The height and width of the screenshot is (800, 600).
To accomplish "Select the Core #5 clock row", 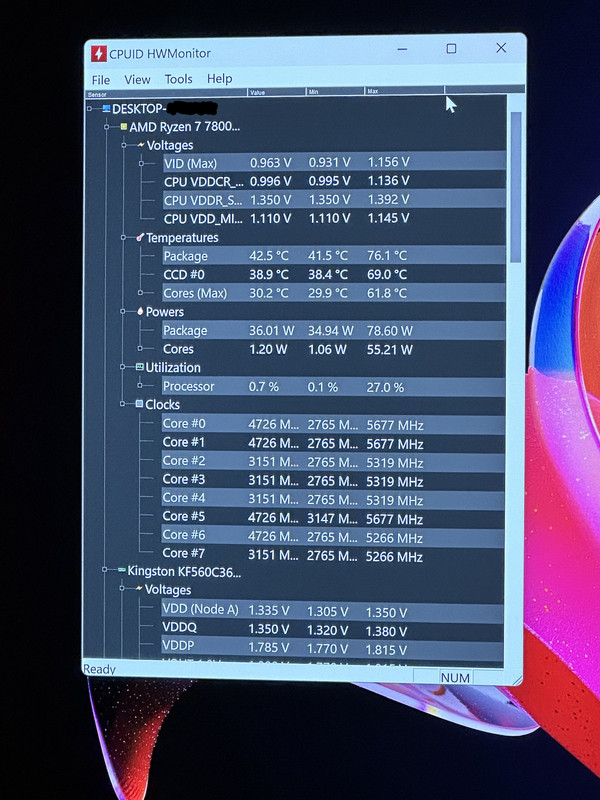I will tap(333, 517).
